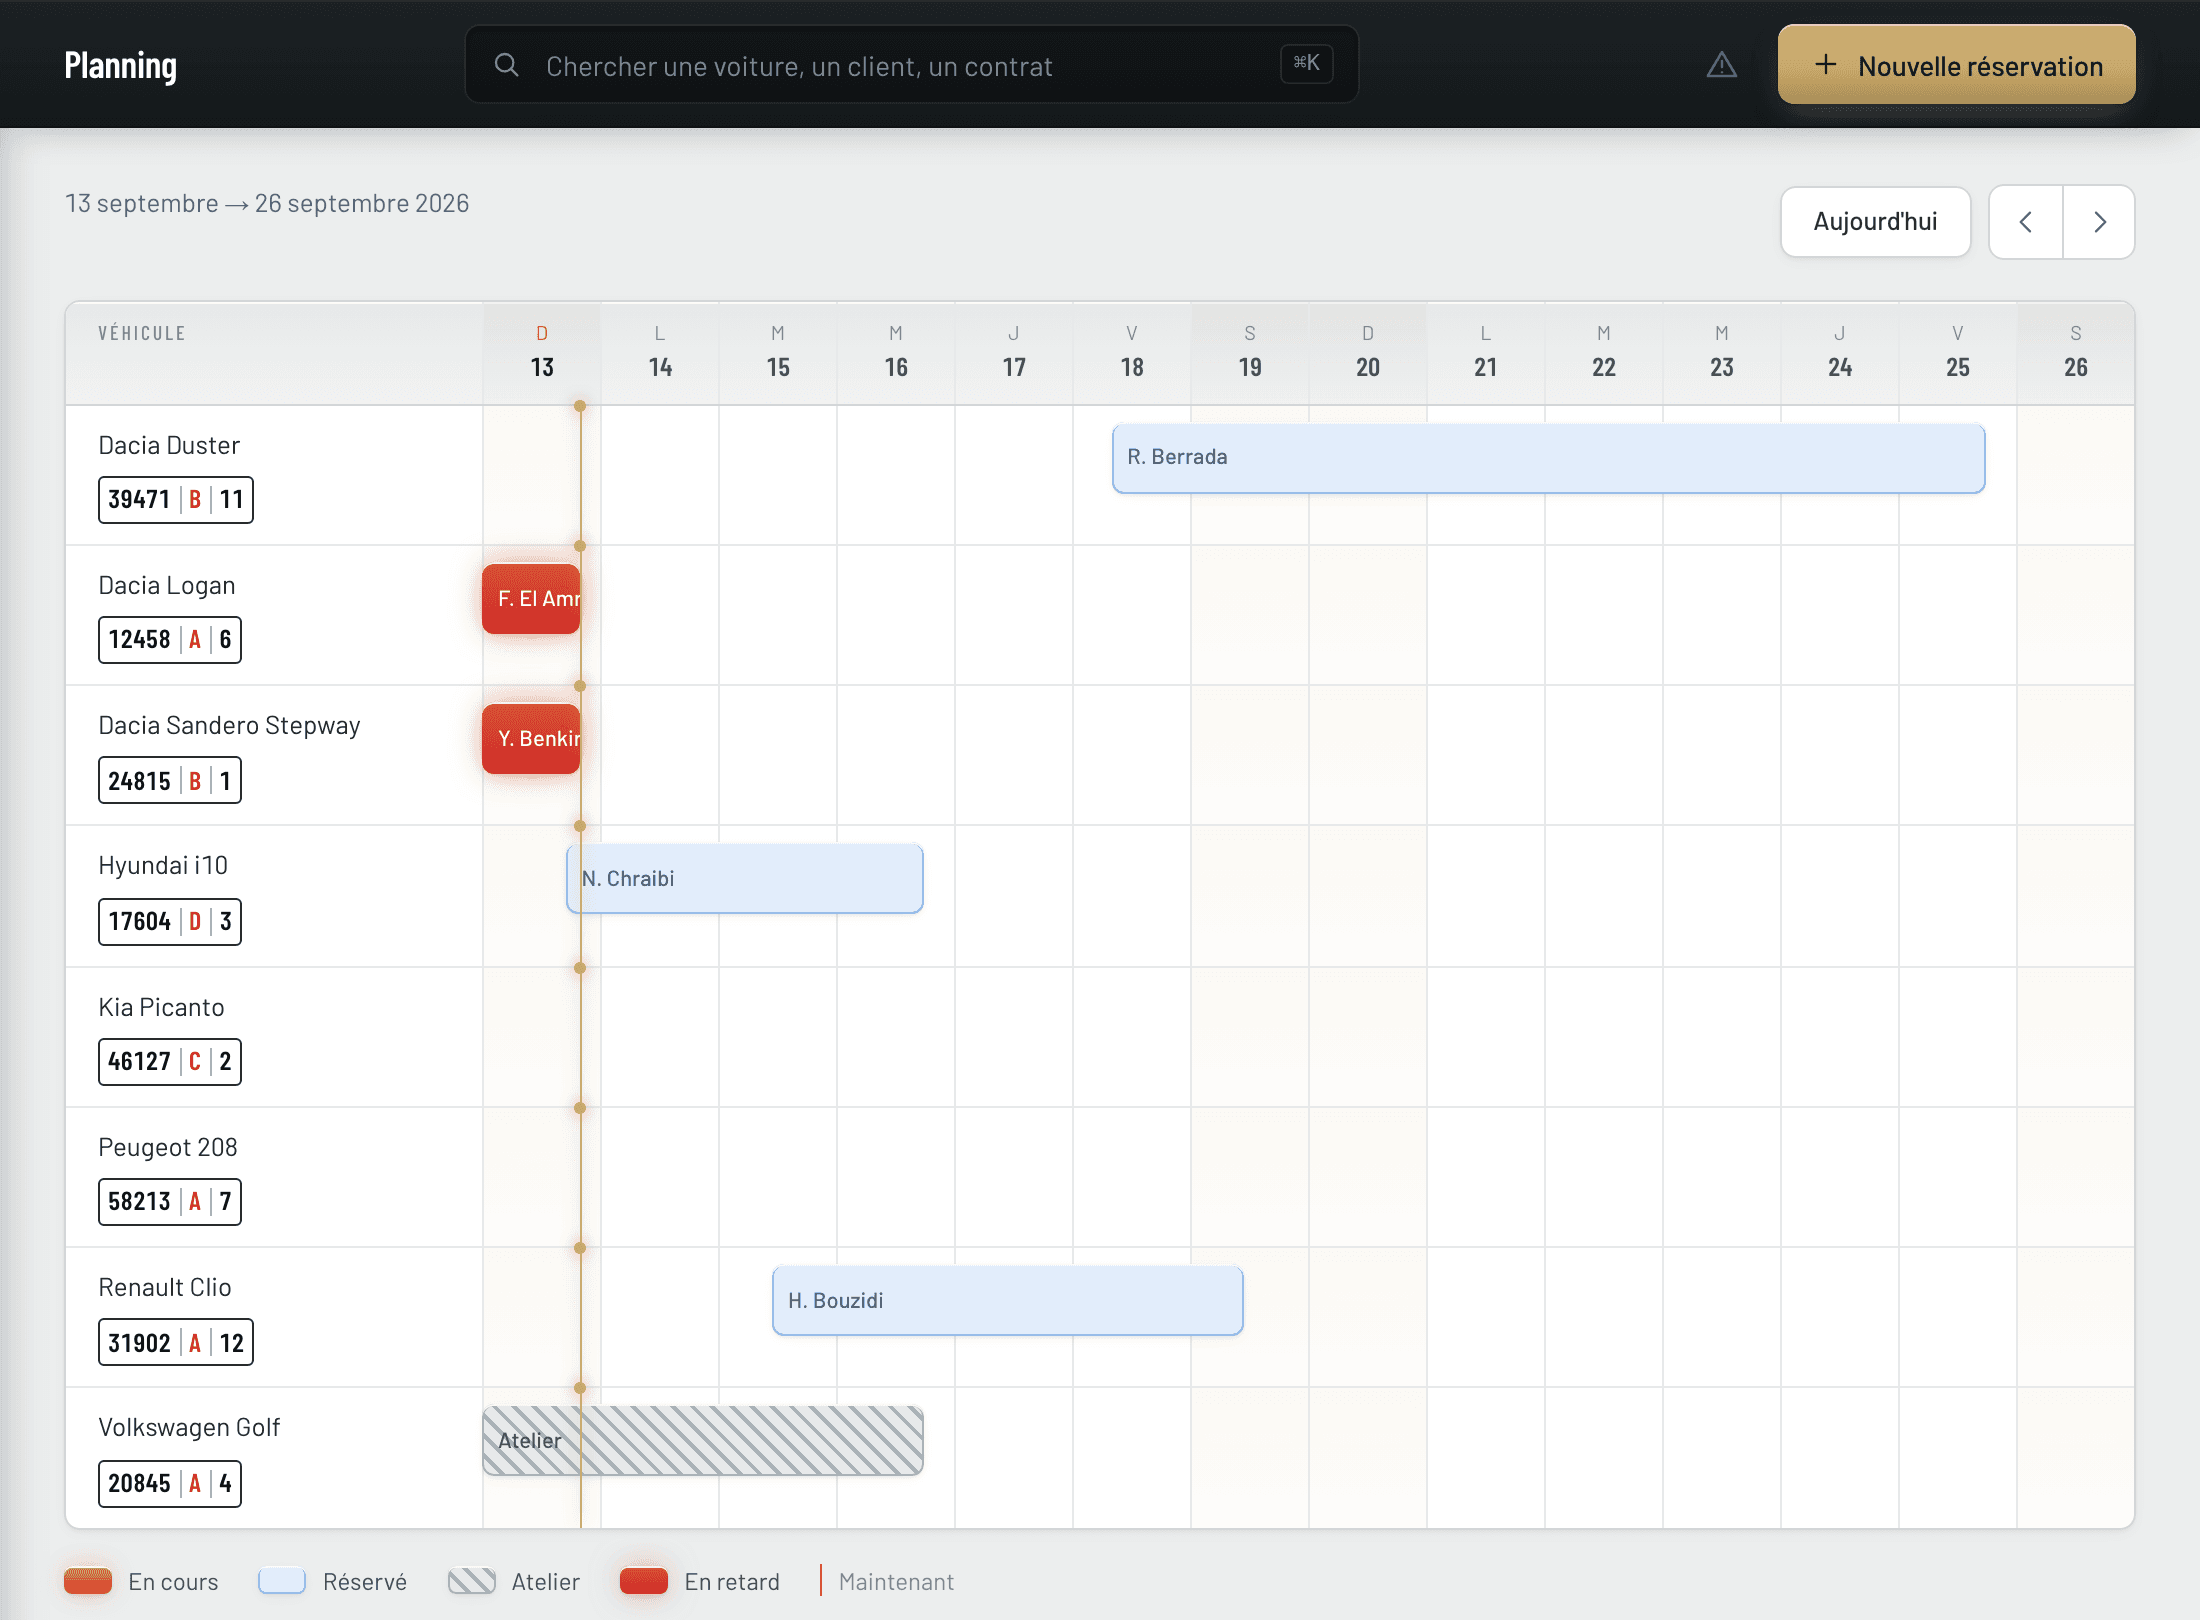This screenshot has width=2200, height=1620.
Task: Click the search magnifier icon
Action: tap(507, 65)
